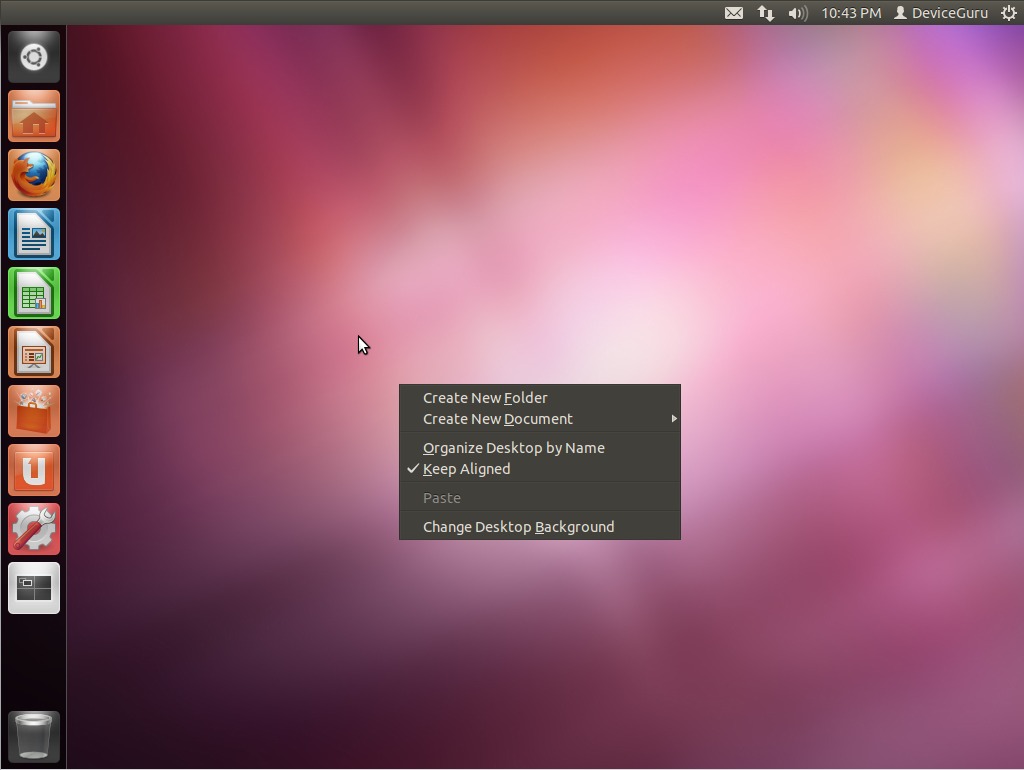Open the Ubuntu Dash home button

34,57
